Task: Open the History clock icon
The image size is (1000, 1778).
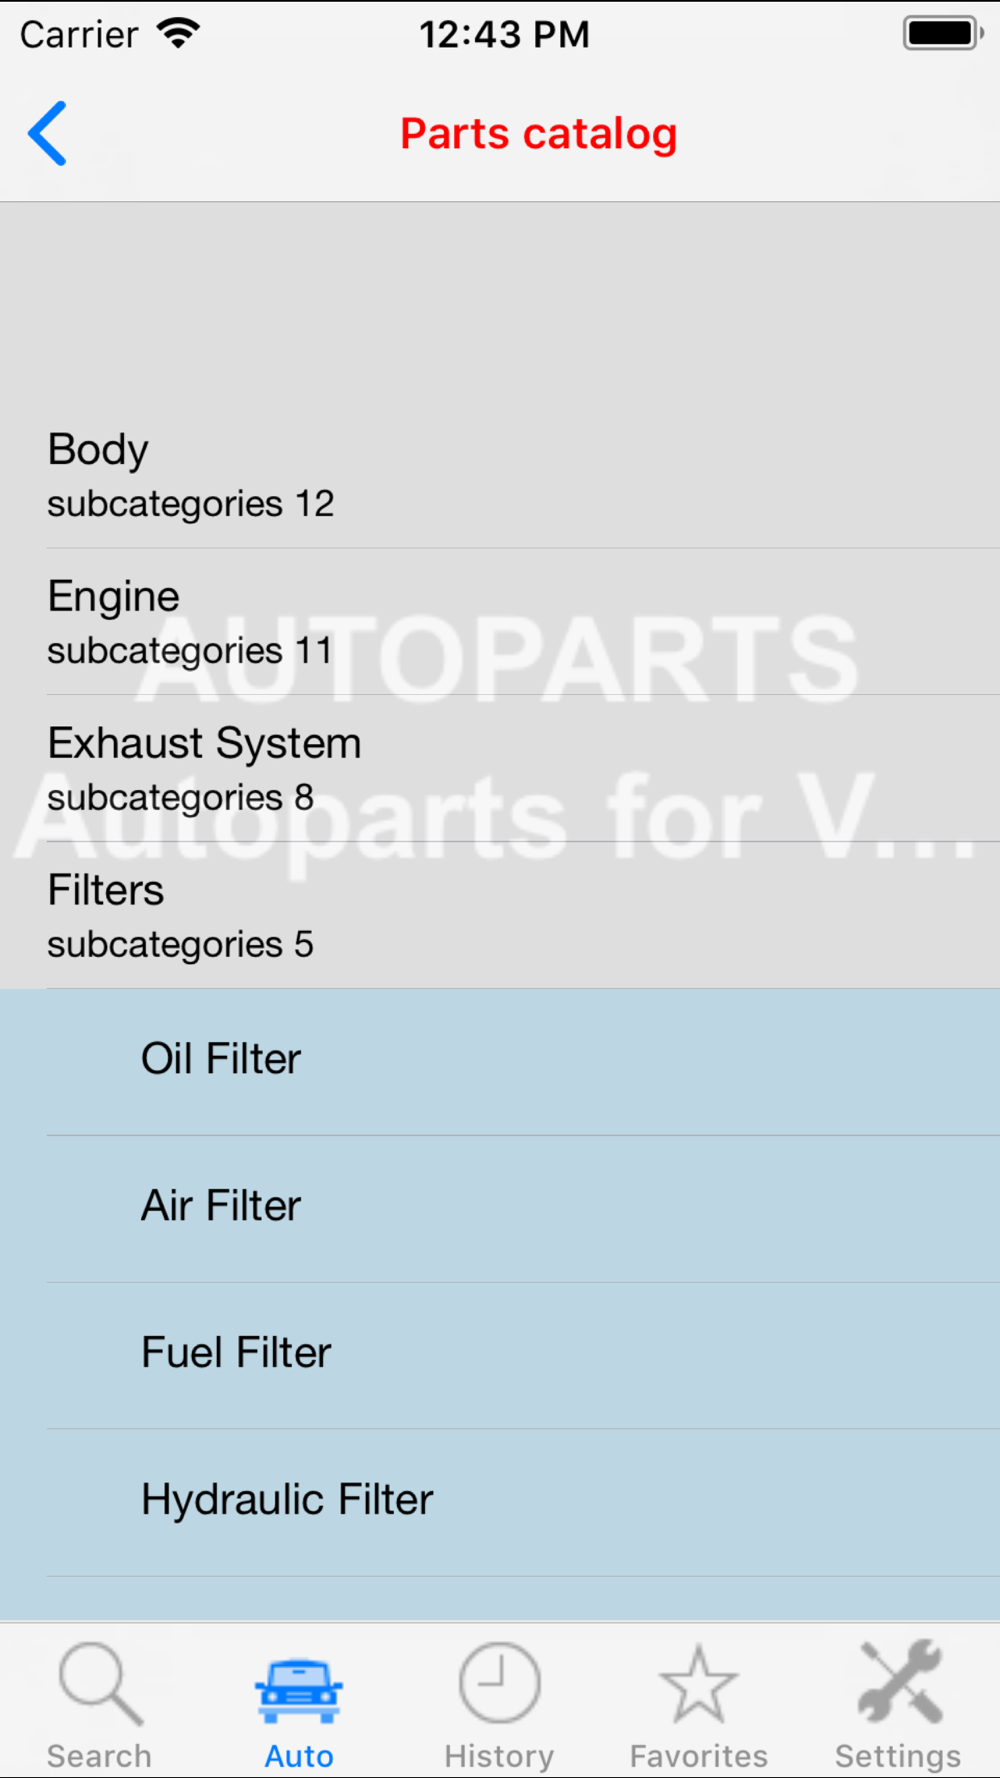Action: tap(499, 1682)
